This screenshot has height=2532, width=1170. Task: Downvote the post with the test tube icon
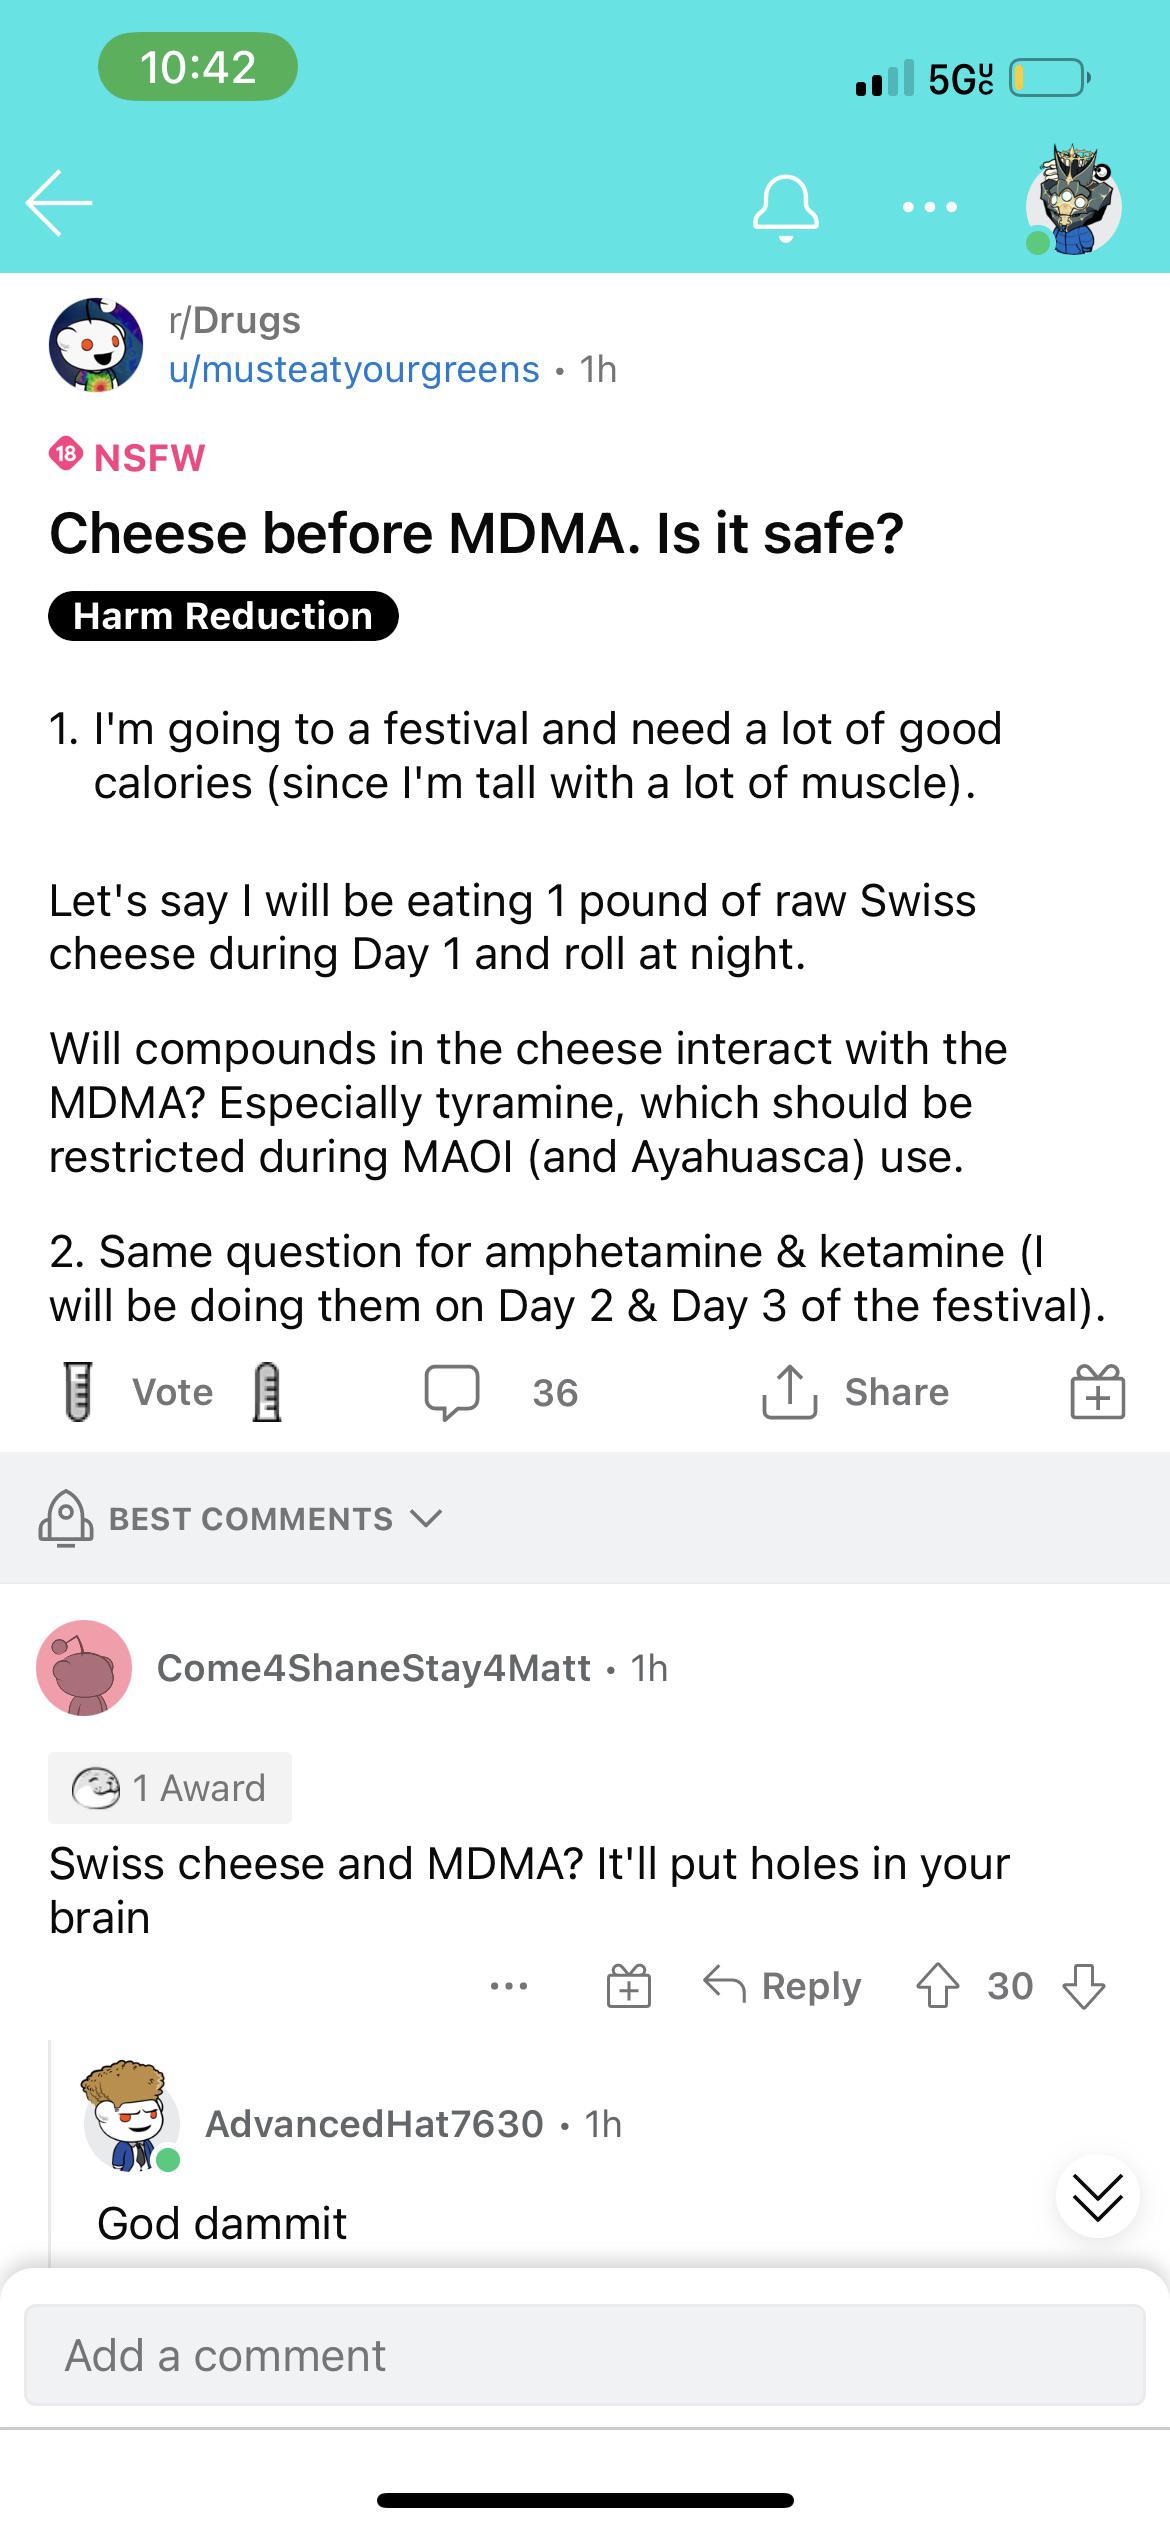[x=266, y=1392]
